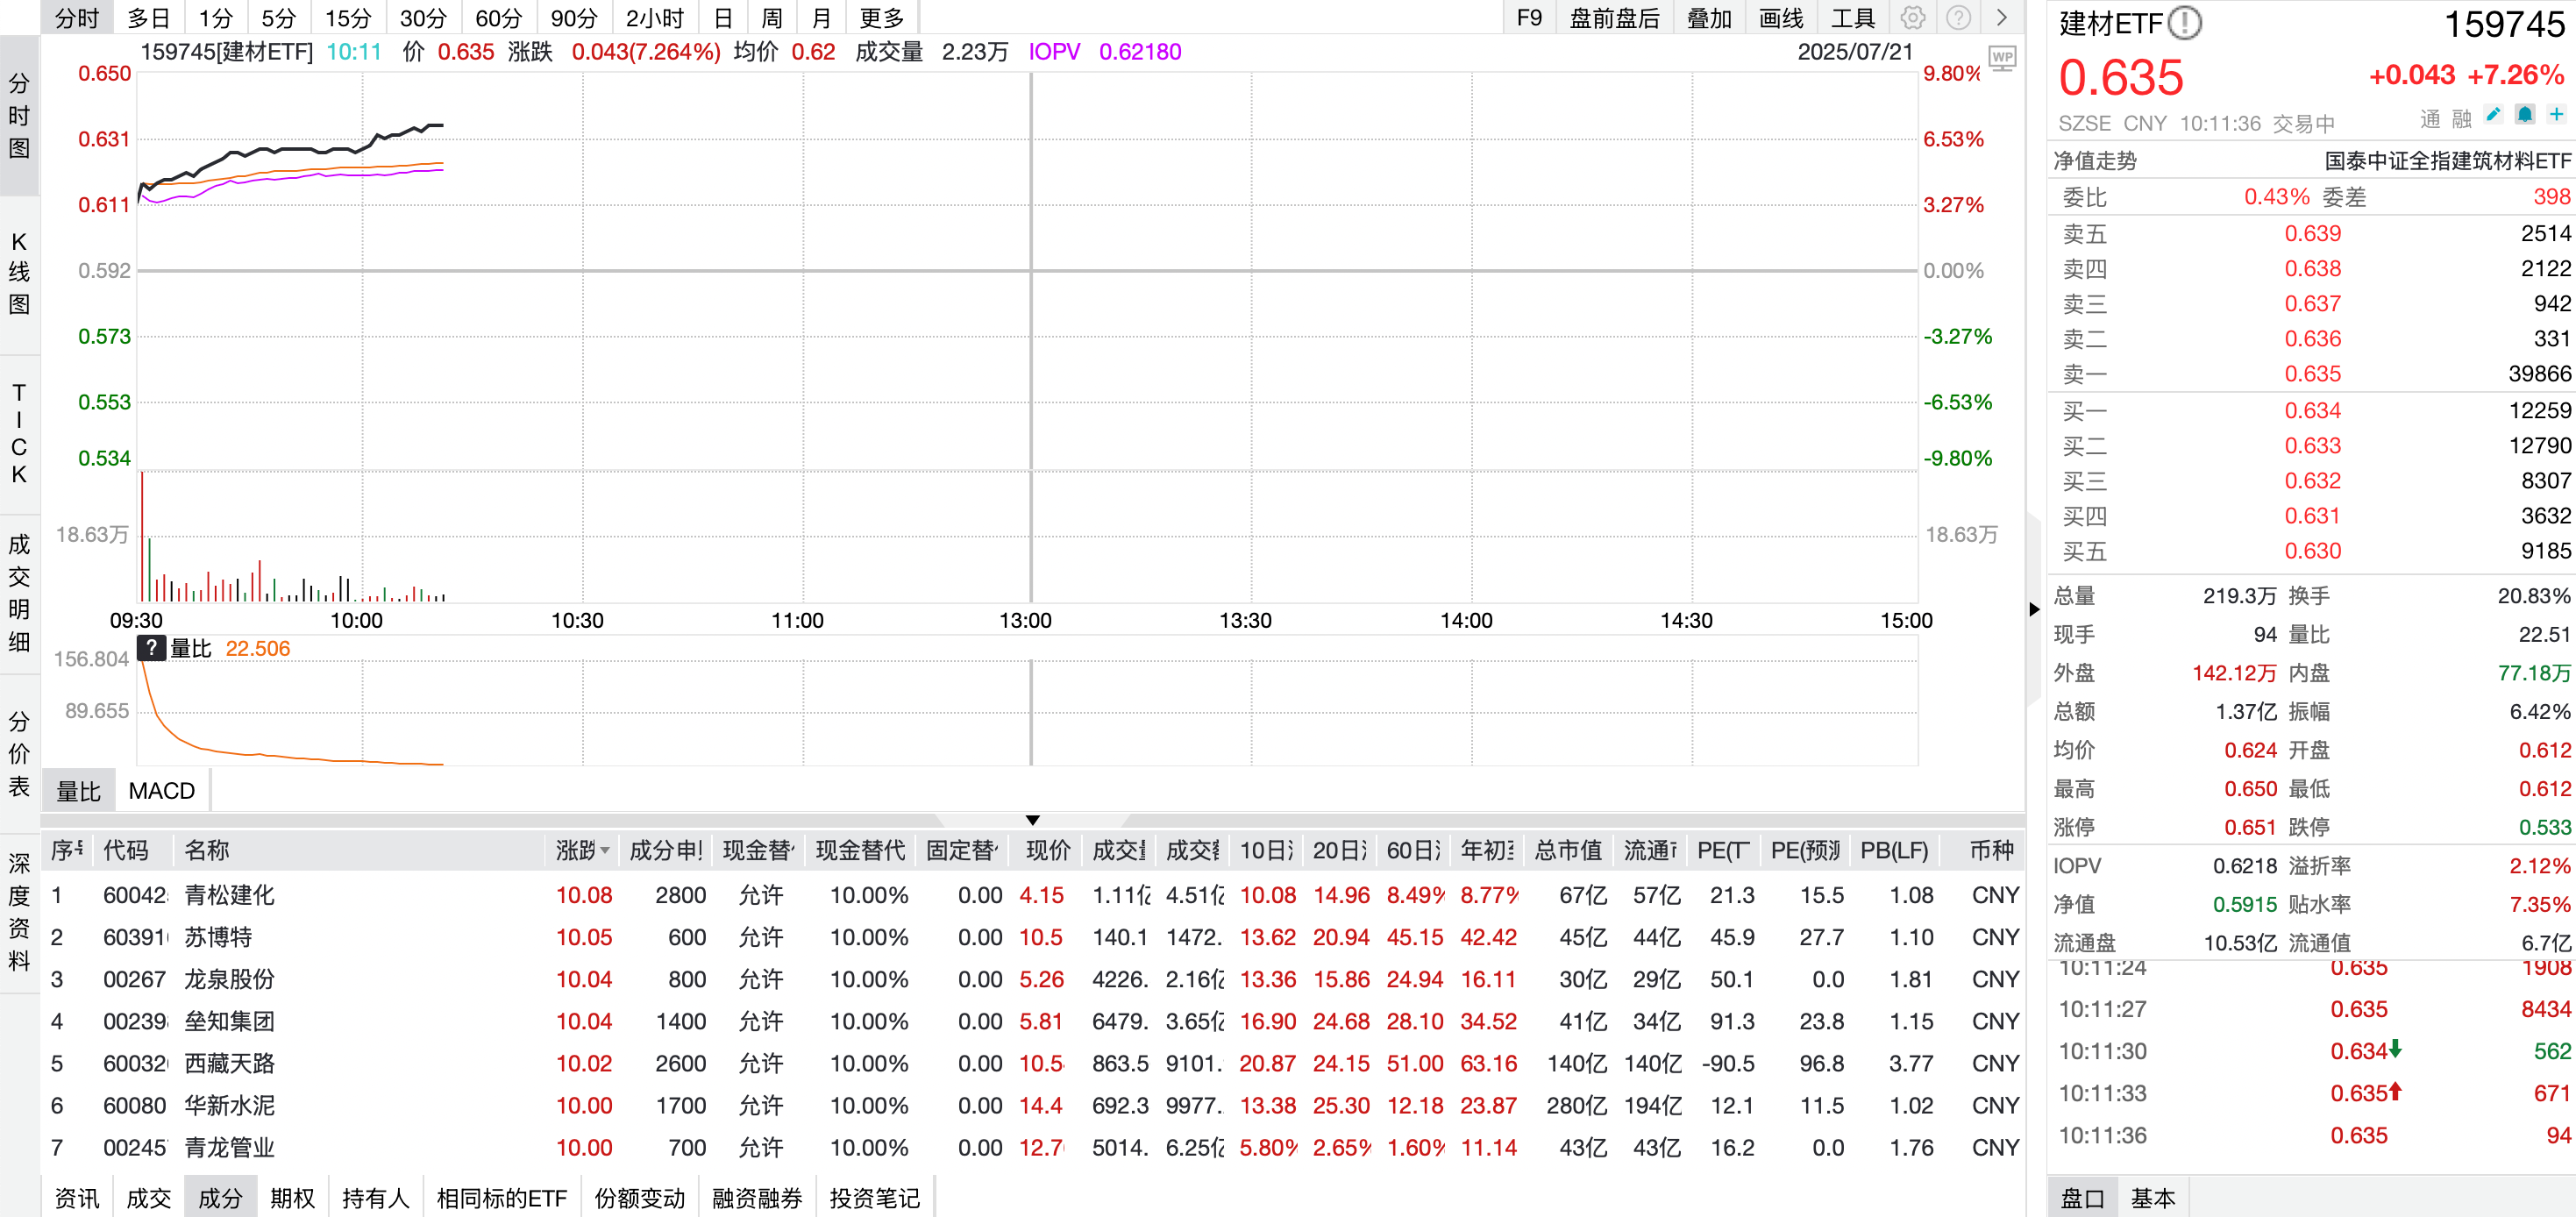Viewport: 2576px width, 1217px height.
Task: Click the ? icon beside the 量比 indicator
Action: [150, 648]
